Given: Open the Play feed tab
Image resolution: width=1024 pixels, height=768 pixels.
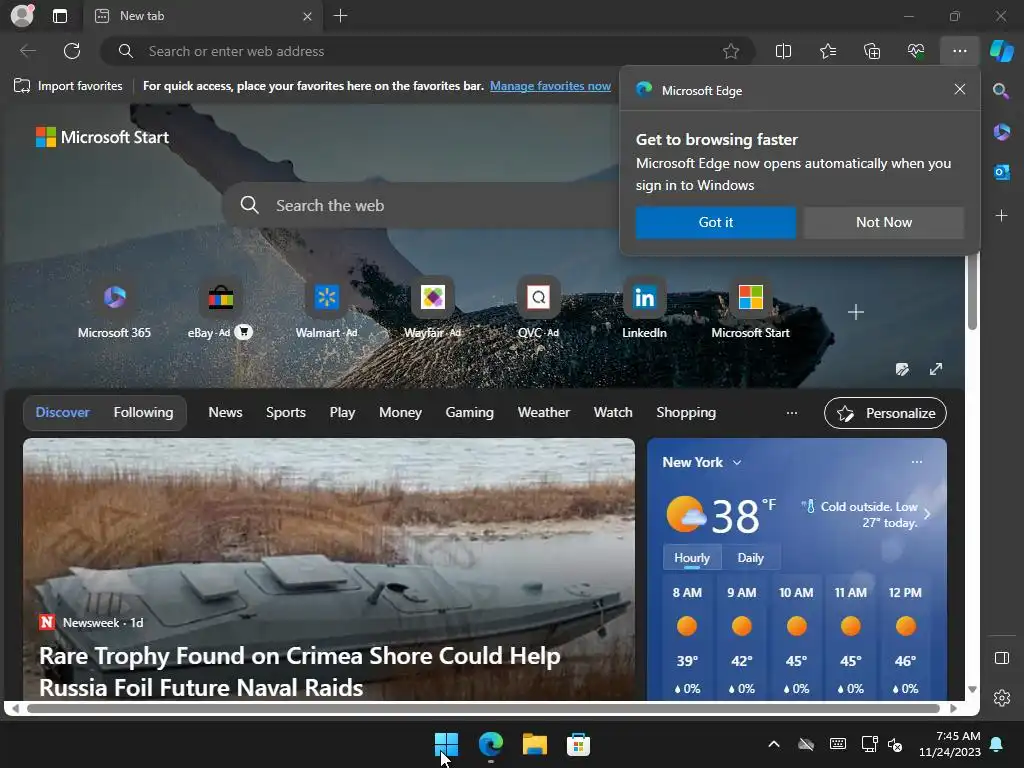Looking at the screenshot, I should (342, 413).
